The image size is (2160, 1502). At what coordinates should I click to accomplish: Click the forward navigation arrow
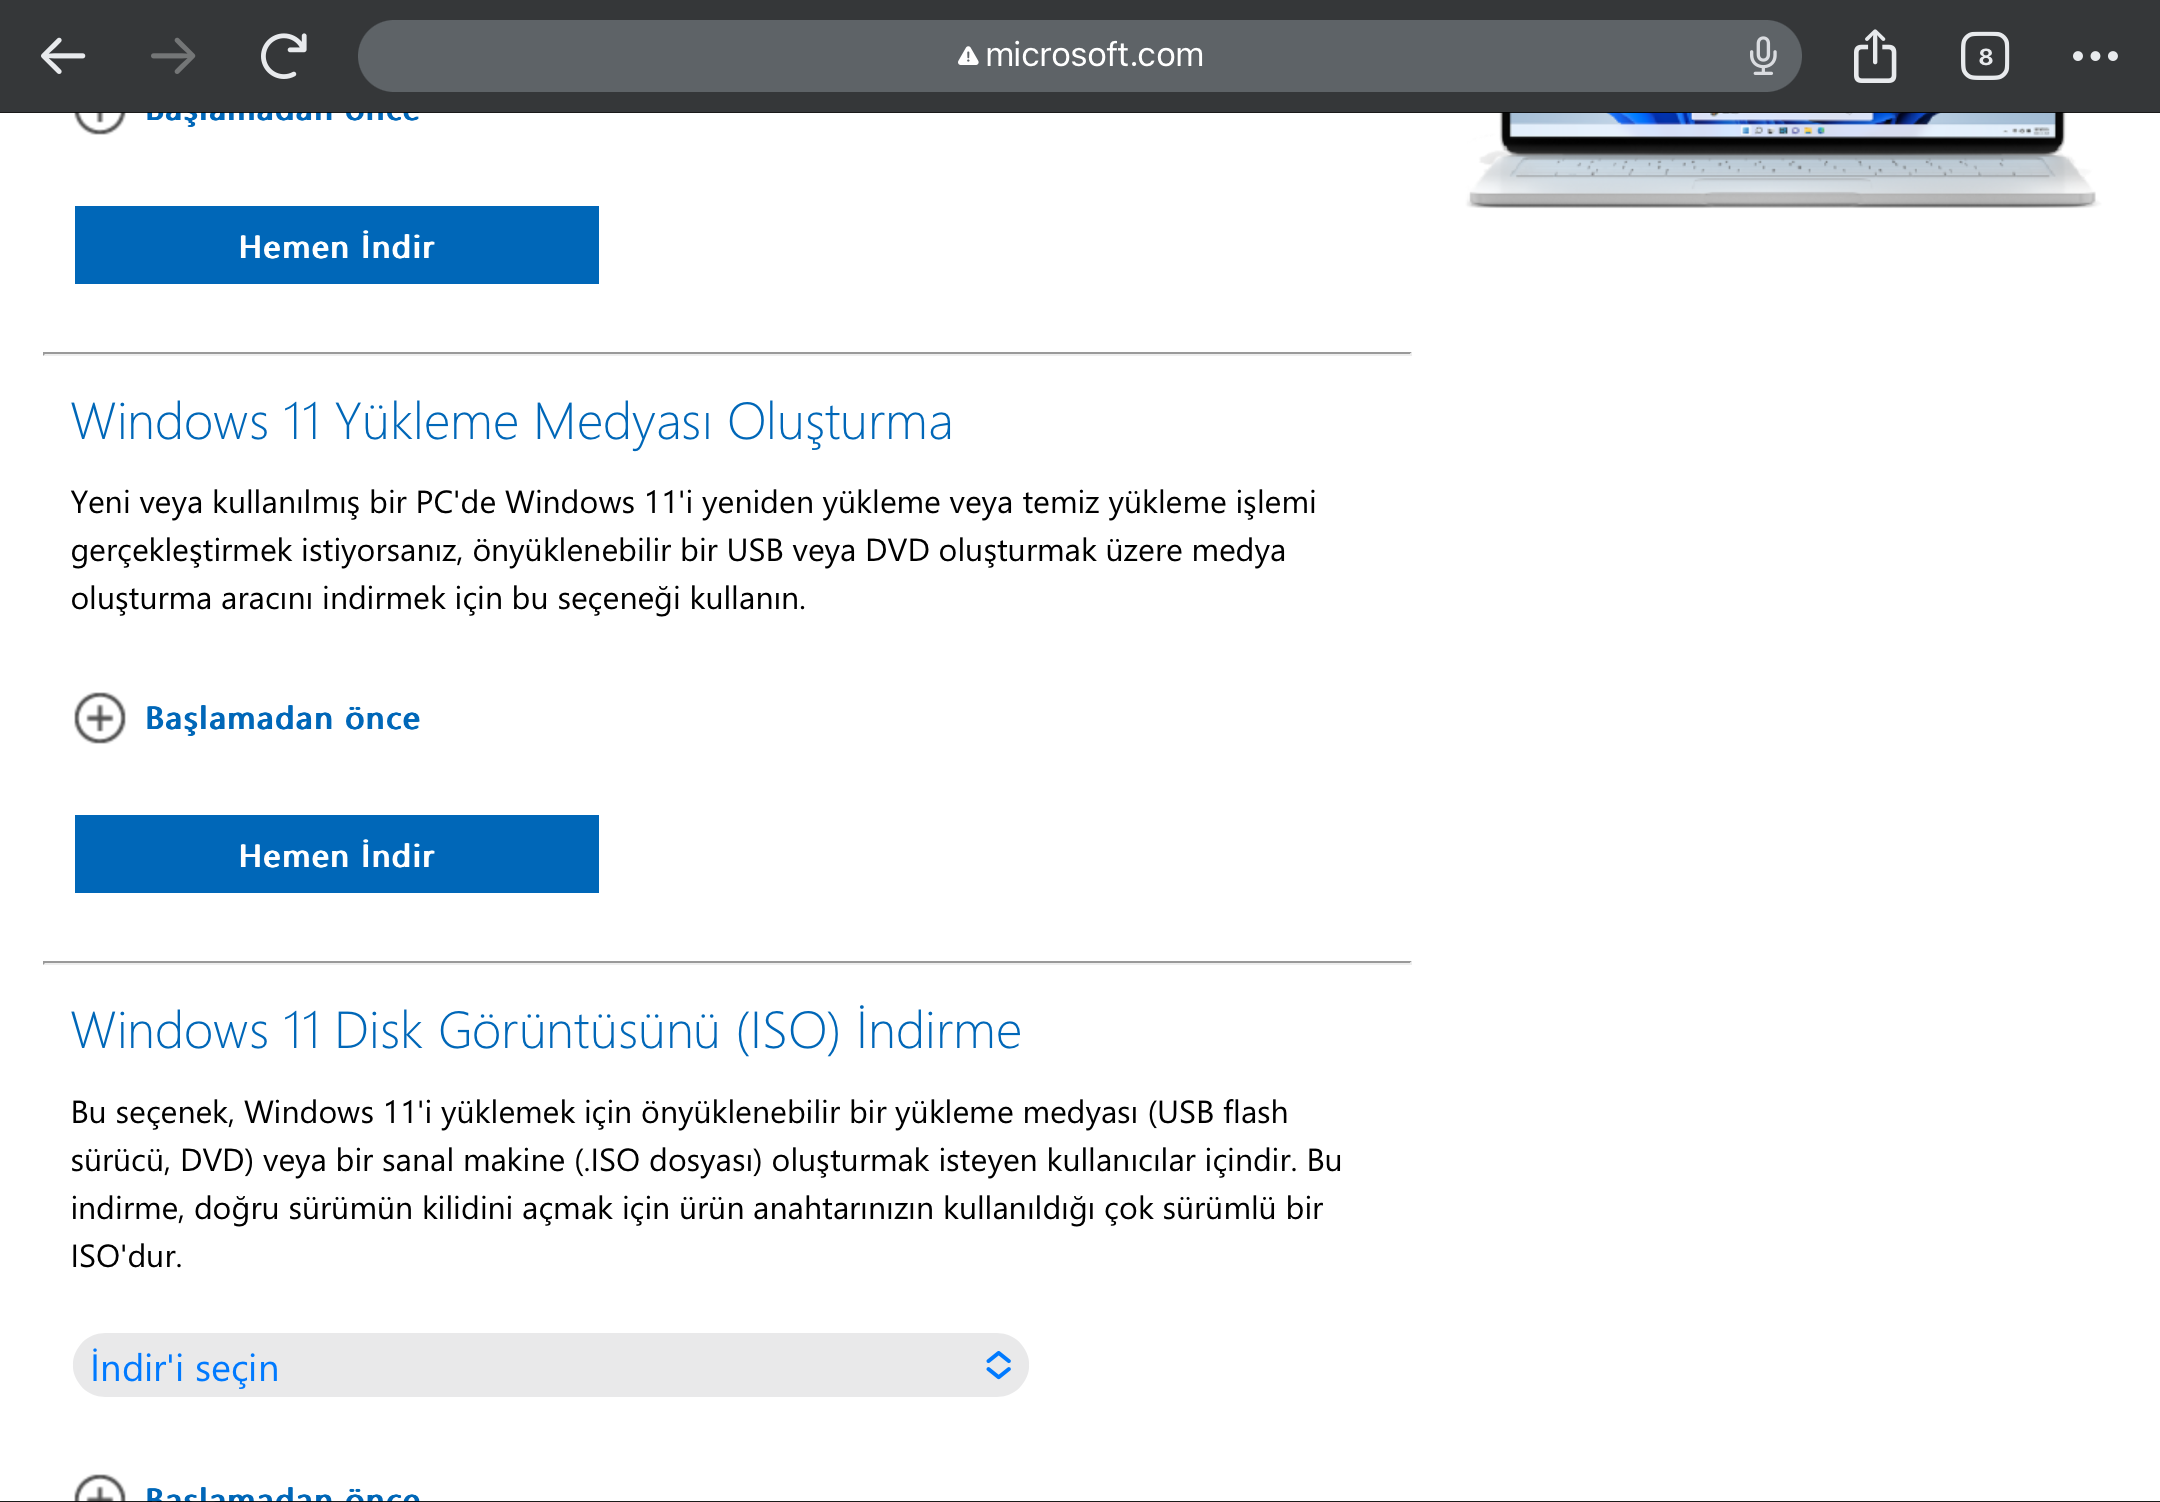point(173,56)
